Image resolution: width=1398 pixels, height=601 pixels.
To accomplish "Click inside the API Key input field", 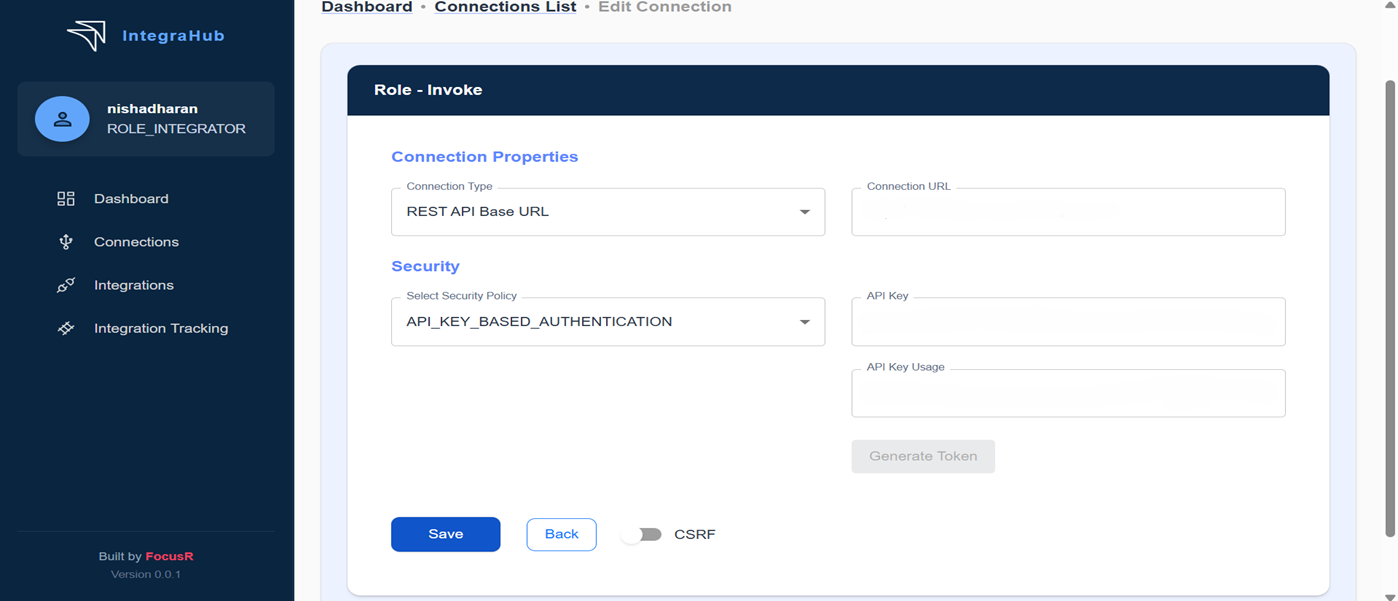I will coord(1067,321).
